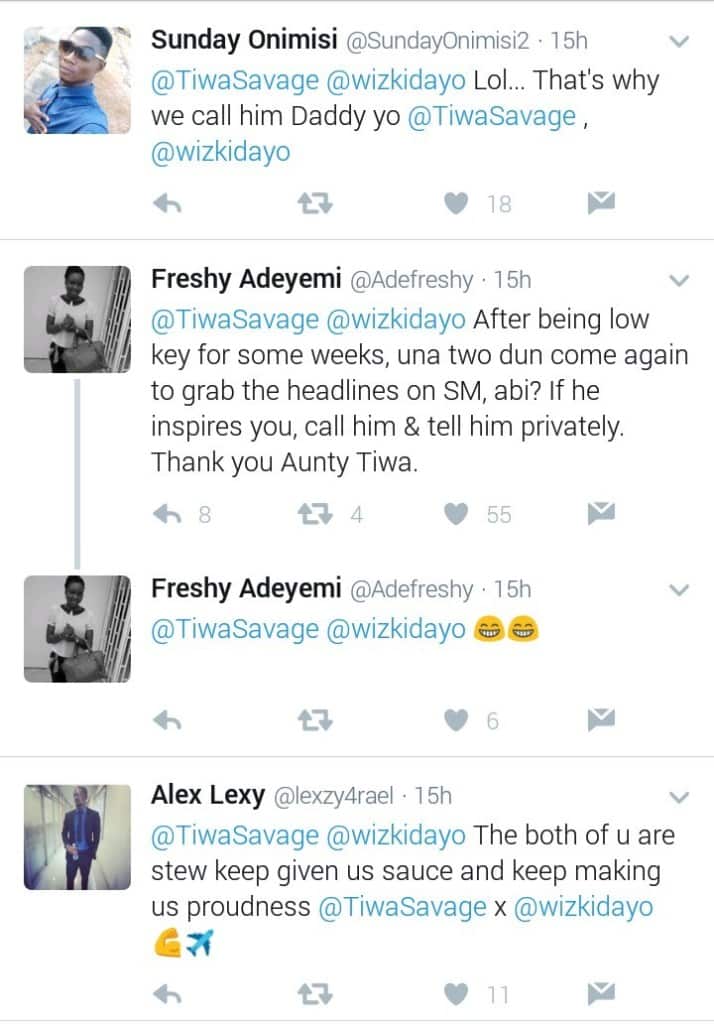The height and width of the screenshot is (1024, 714).
Task: Retweet Sunday Onimisi's tweet
Action: (x=316, y=204)
